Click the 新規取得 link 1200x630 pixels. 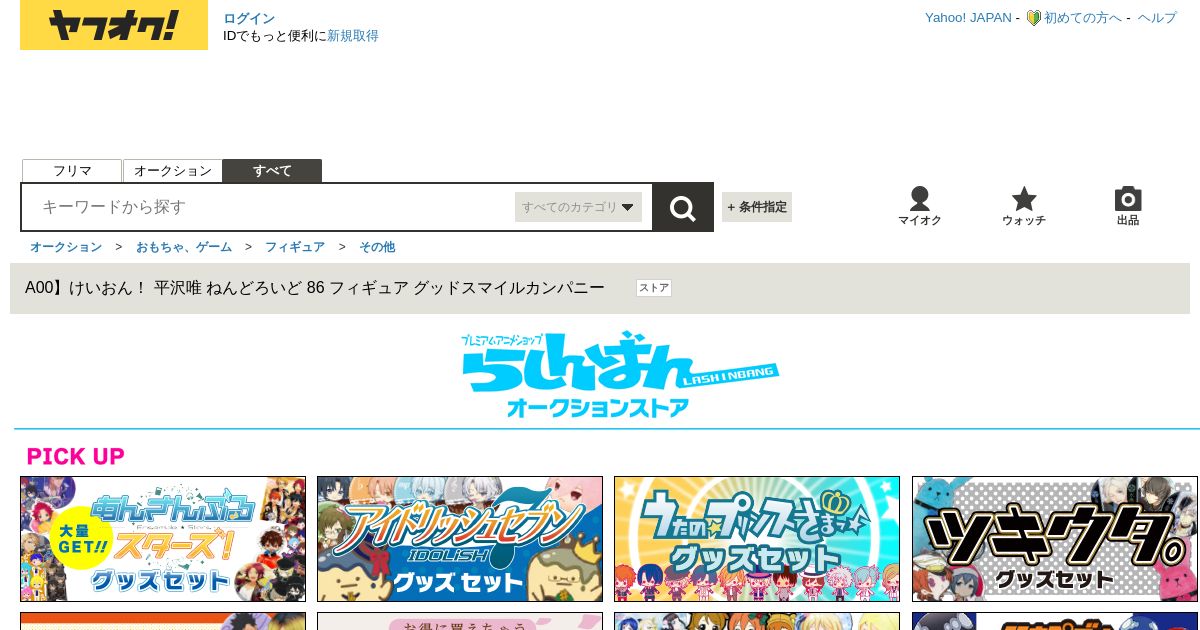tap(353, 35)
